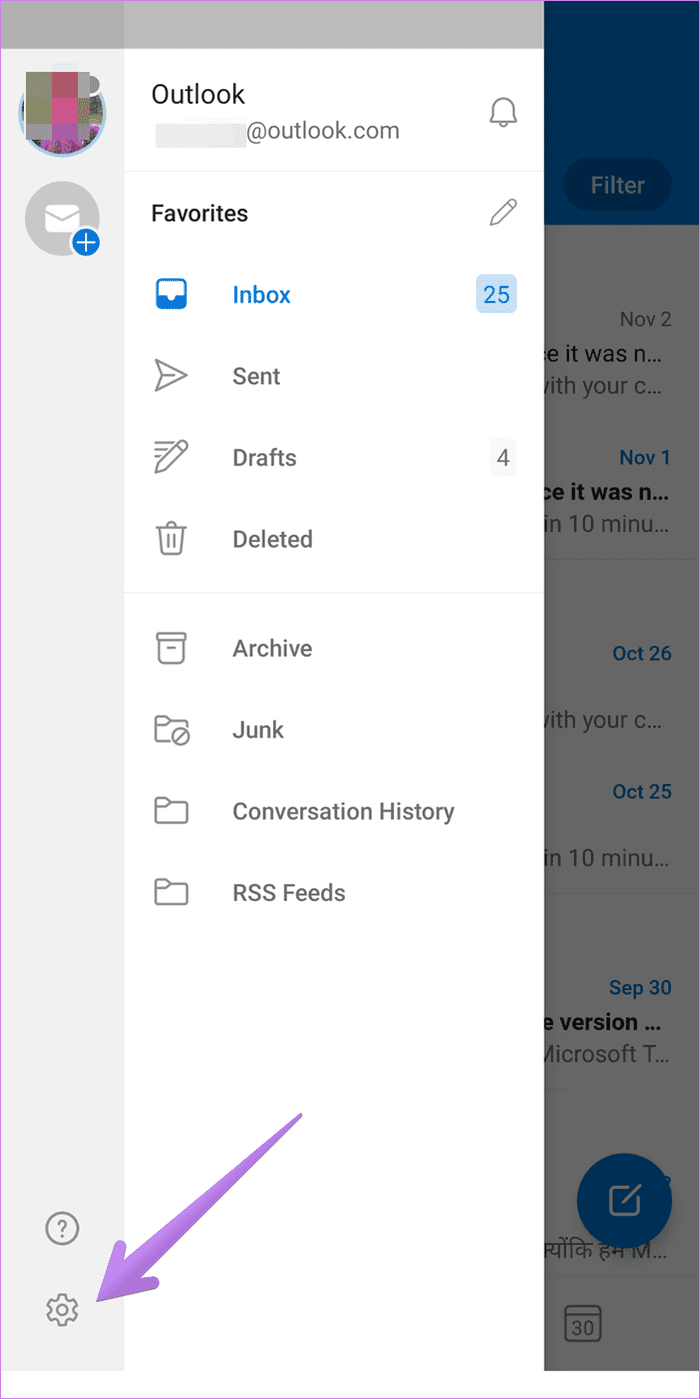The image size is (700, 1399).
Task: Open the Inbox folder icon
Action: click(171, 294)
